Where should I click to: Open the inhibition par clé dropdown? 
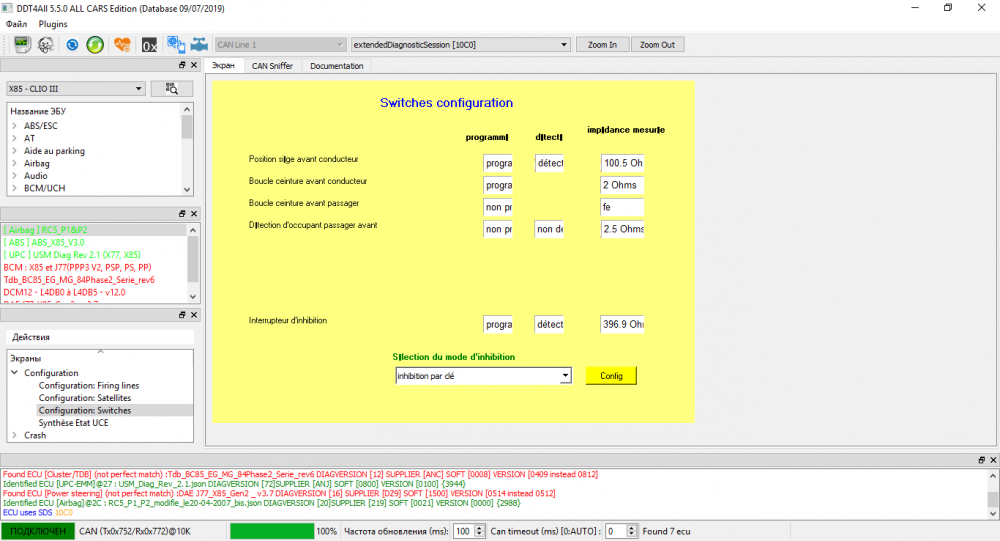(x=483, y=376)
